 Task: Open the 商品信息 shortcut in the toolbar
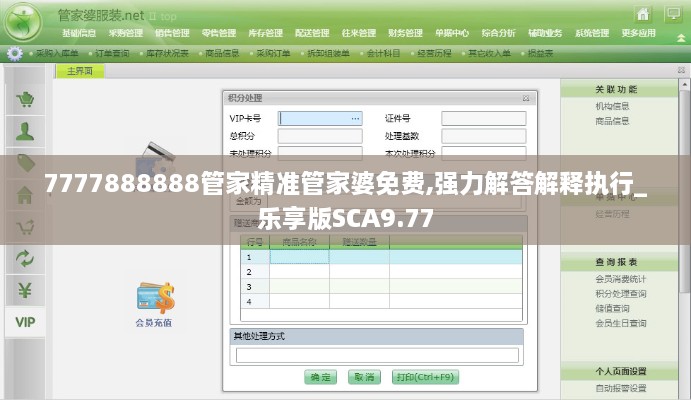pyautogui.click(x=223, y=53)
